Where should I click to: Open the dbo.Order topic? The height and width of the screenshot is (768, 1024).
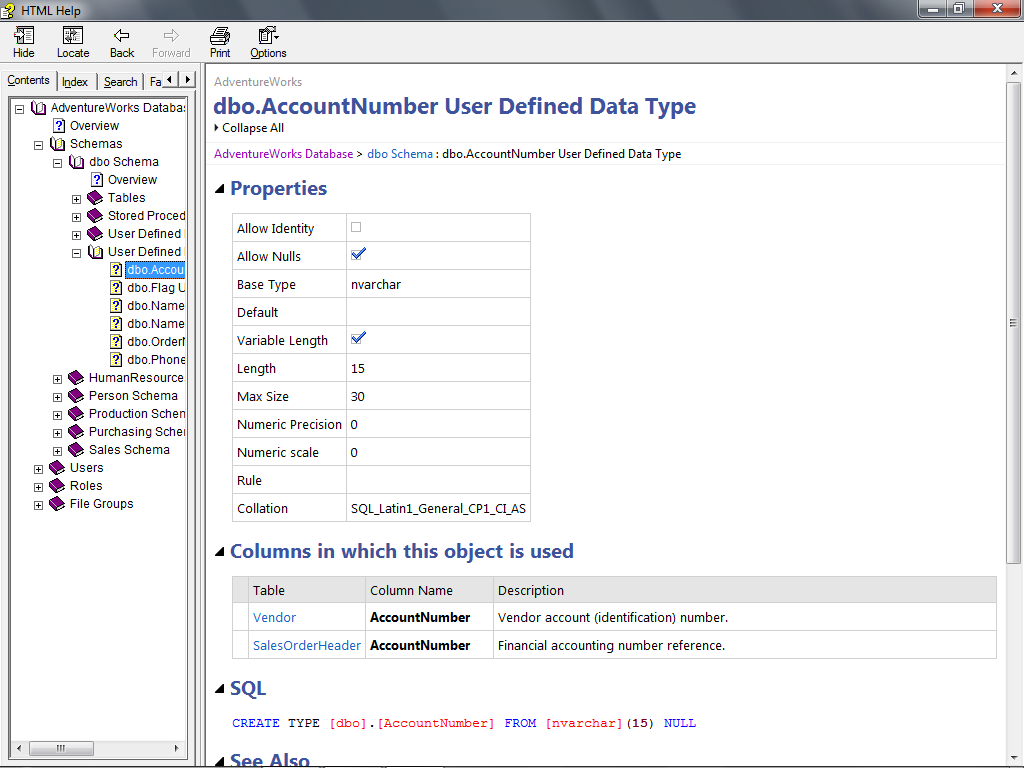coord(156,342)
